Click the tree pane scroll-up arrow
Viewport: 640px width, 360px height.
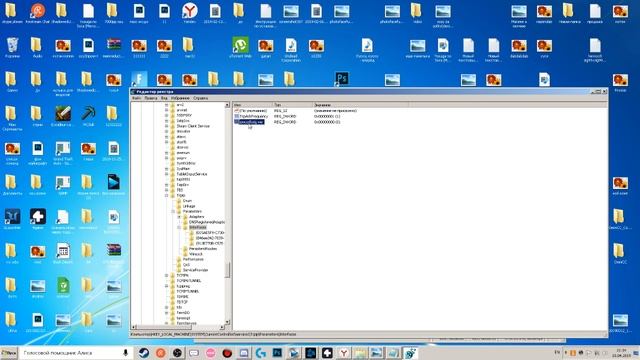(227, 105)
